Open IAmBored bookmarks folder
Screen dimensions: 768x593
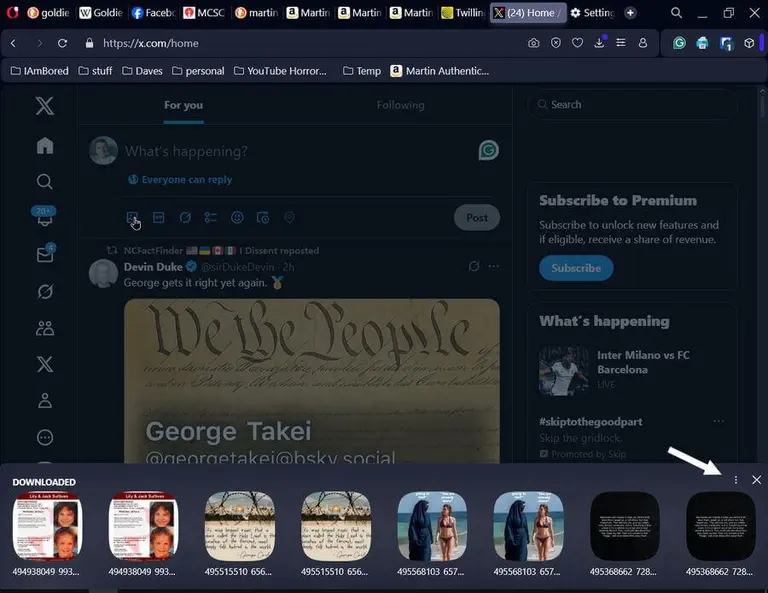pos(40,71)
